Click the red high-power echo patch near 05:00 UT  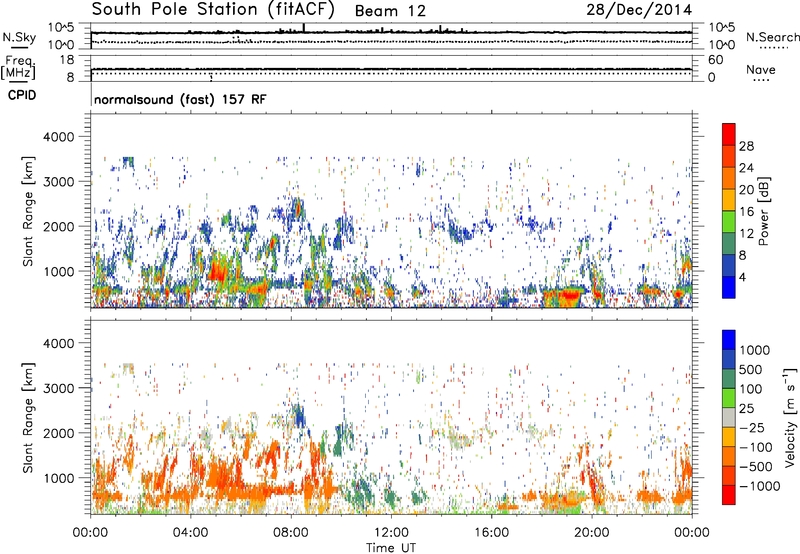(x=218, y=270)
